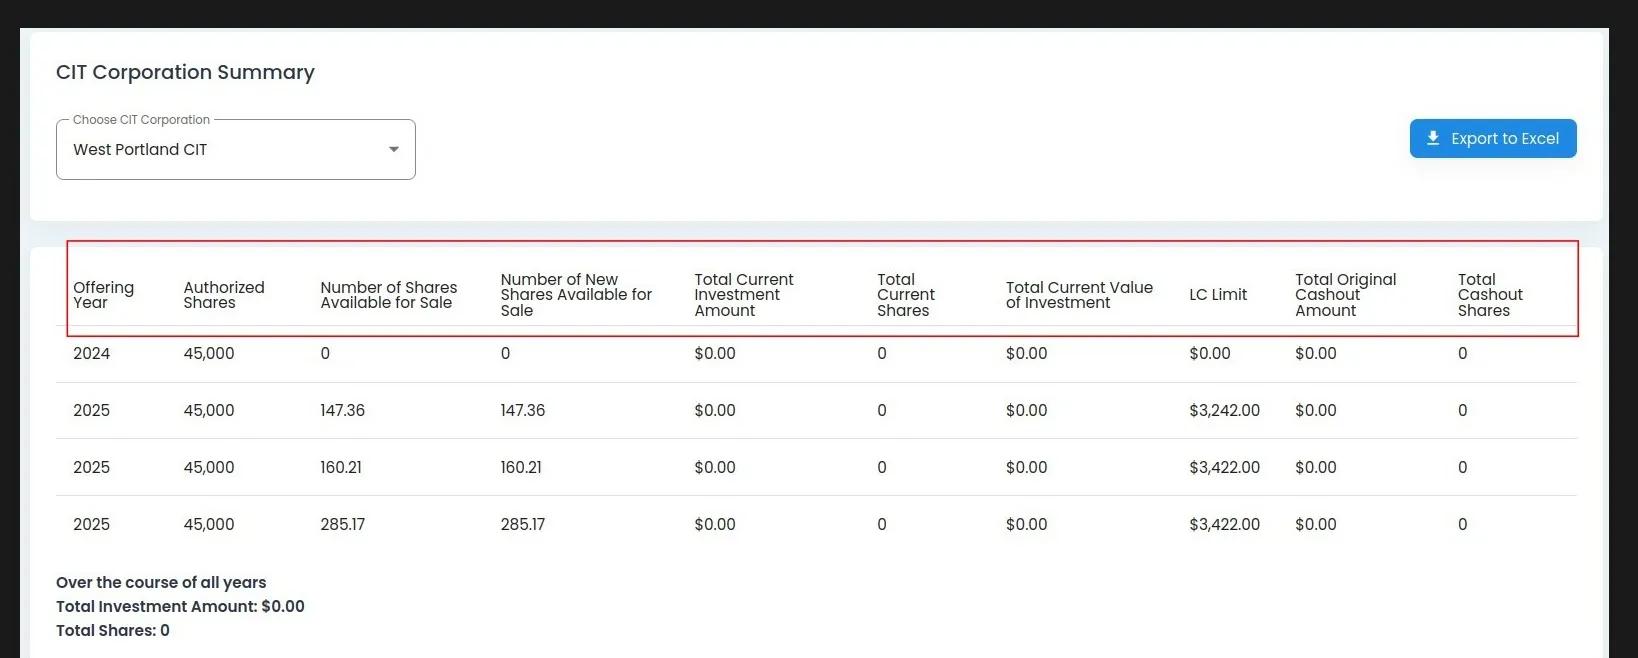This screenshot has width=1638, height=658.
Task: Click the Total Cashout Shares header
Action: [x=1489, y=295]
